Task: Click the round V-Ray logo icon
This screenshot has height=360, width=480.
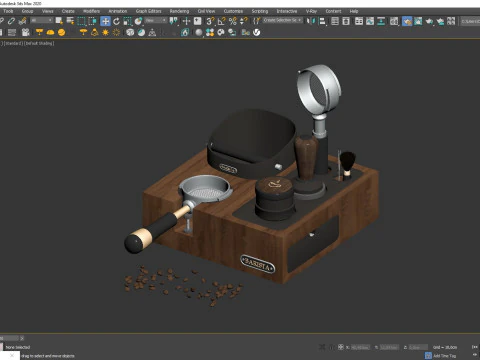Action: pyautogui.click(x=256, y=32)
